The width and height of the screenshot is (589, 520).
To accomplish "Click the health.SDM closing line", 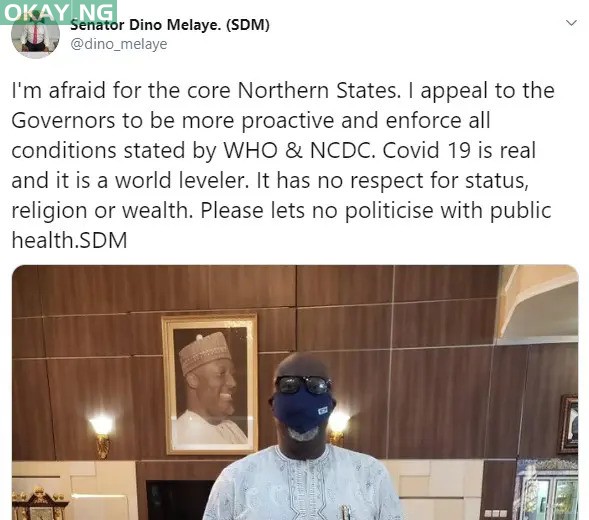I will 69,240.
